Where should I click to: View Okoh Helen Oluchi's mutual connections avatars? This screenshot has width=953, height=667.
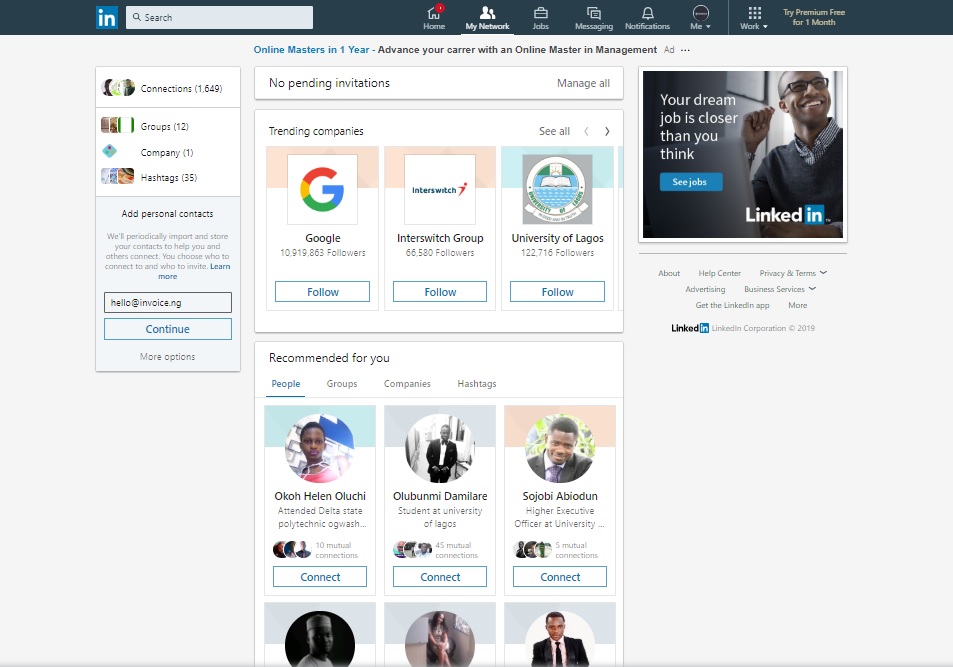292,550
